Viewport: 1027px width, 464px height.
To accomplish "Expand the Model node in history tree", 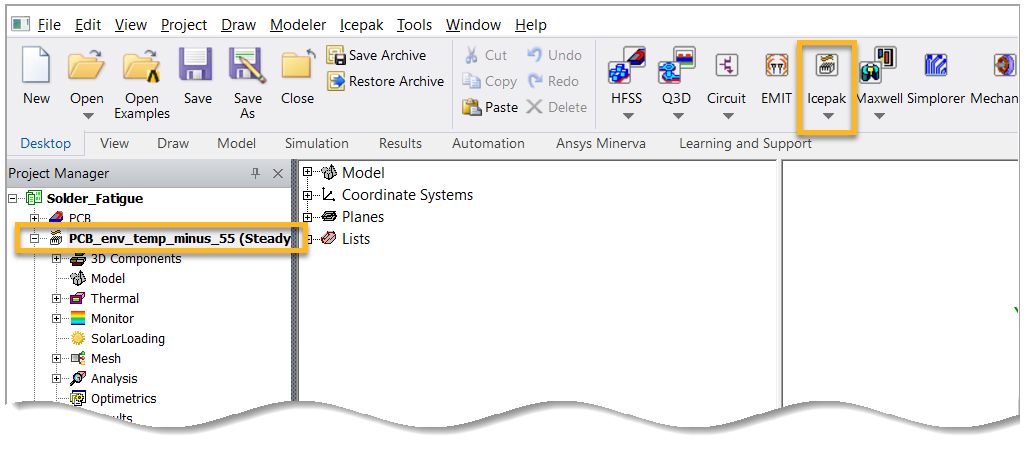I will (307, 173).
